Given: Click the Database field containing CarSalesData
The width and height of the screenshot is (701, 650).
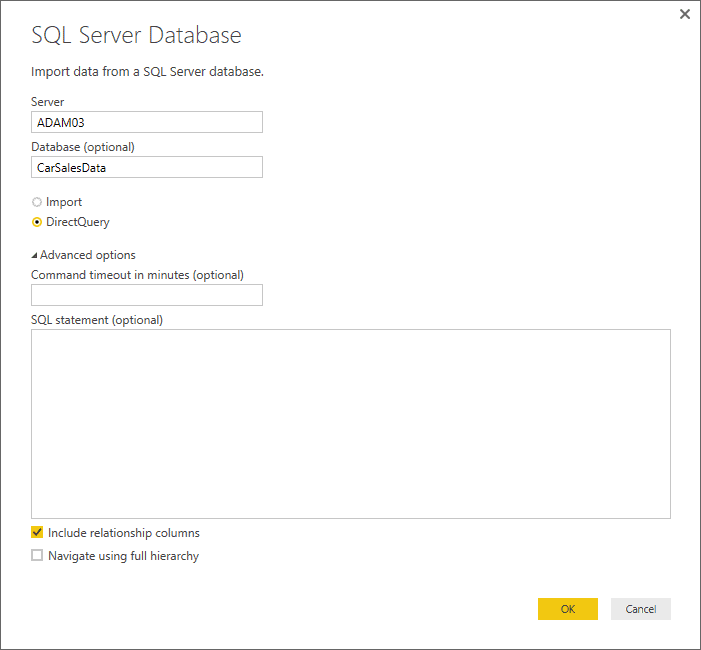Looking at the screenshot, I should (147, 167).
